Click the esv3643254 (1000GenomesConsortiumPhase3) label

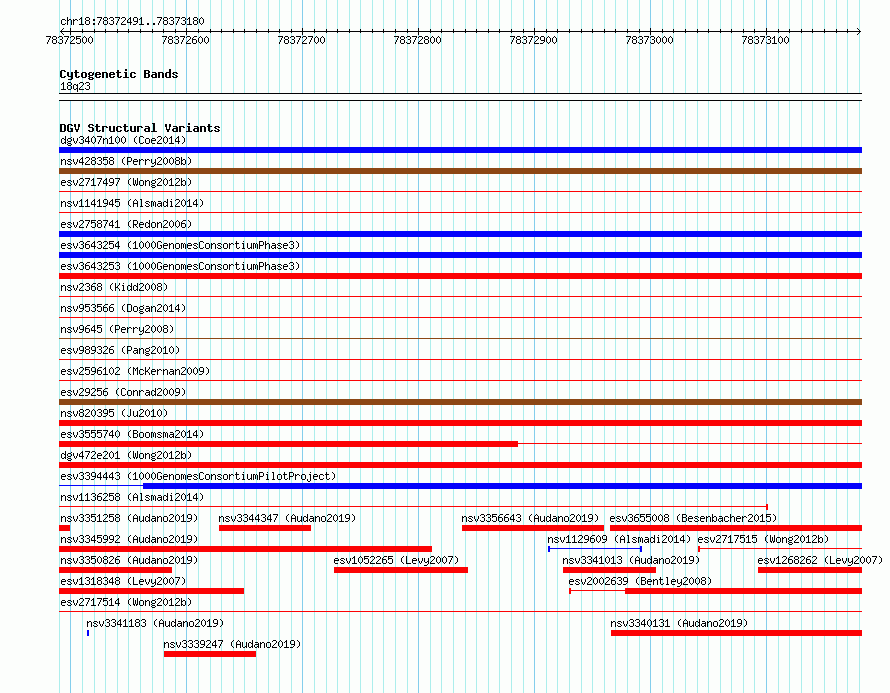pyautogui.click(x=180, y=245)
